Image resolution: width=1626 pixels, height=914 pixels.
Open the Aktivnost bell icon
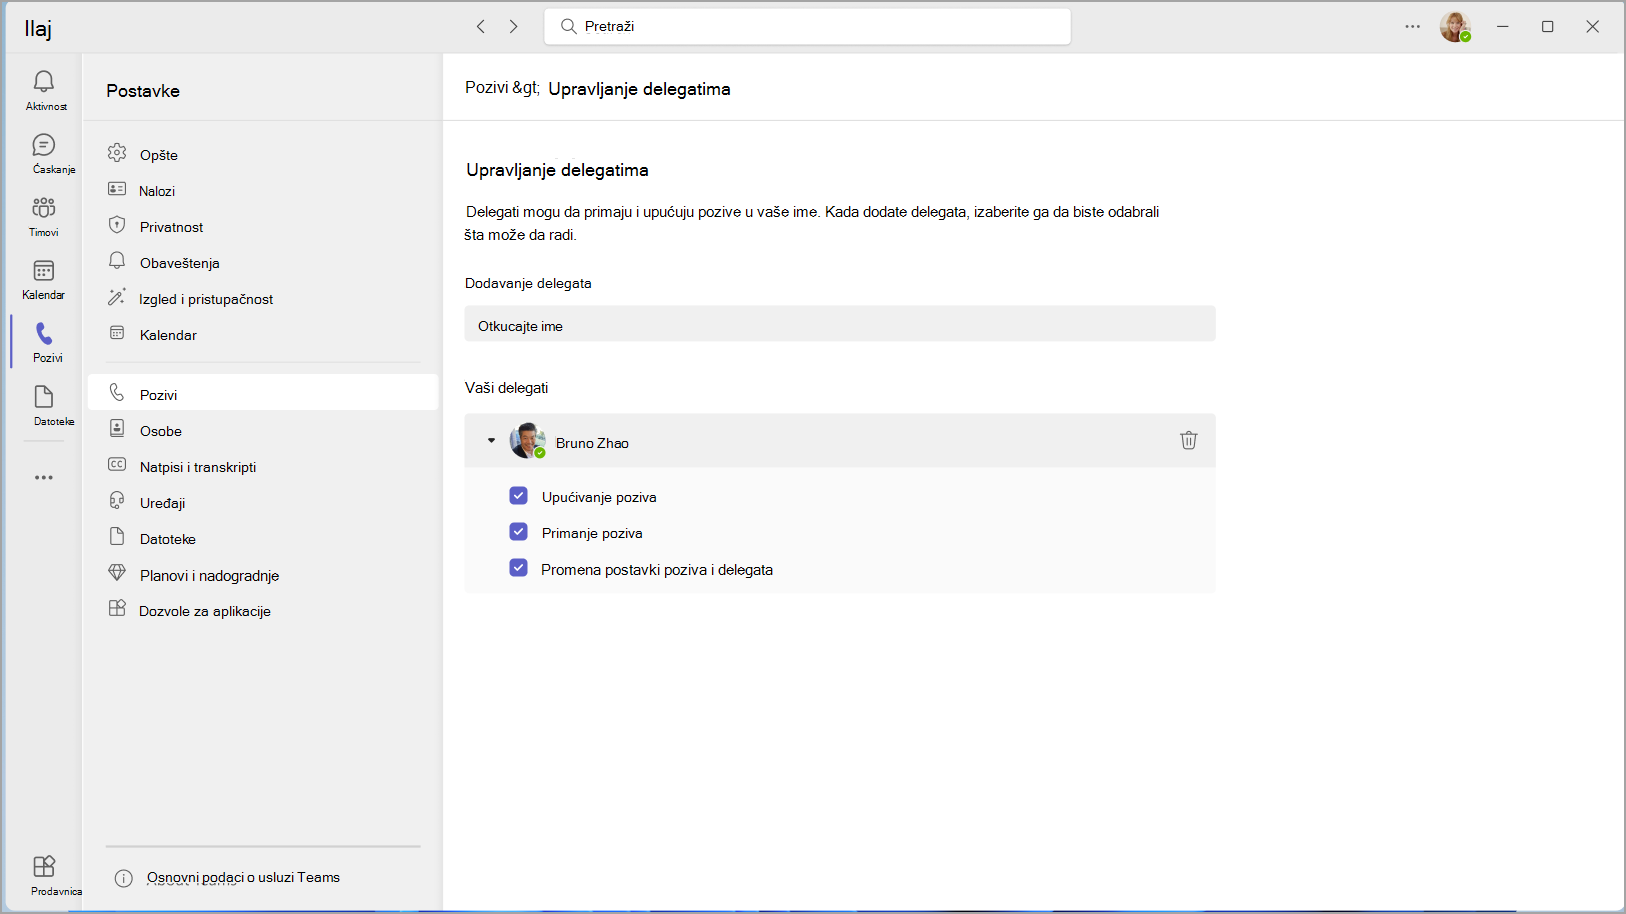[x=44, y=81]
